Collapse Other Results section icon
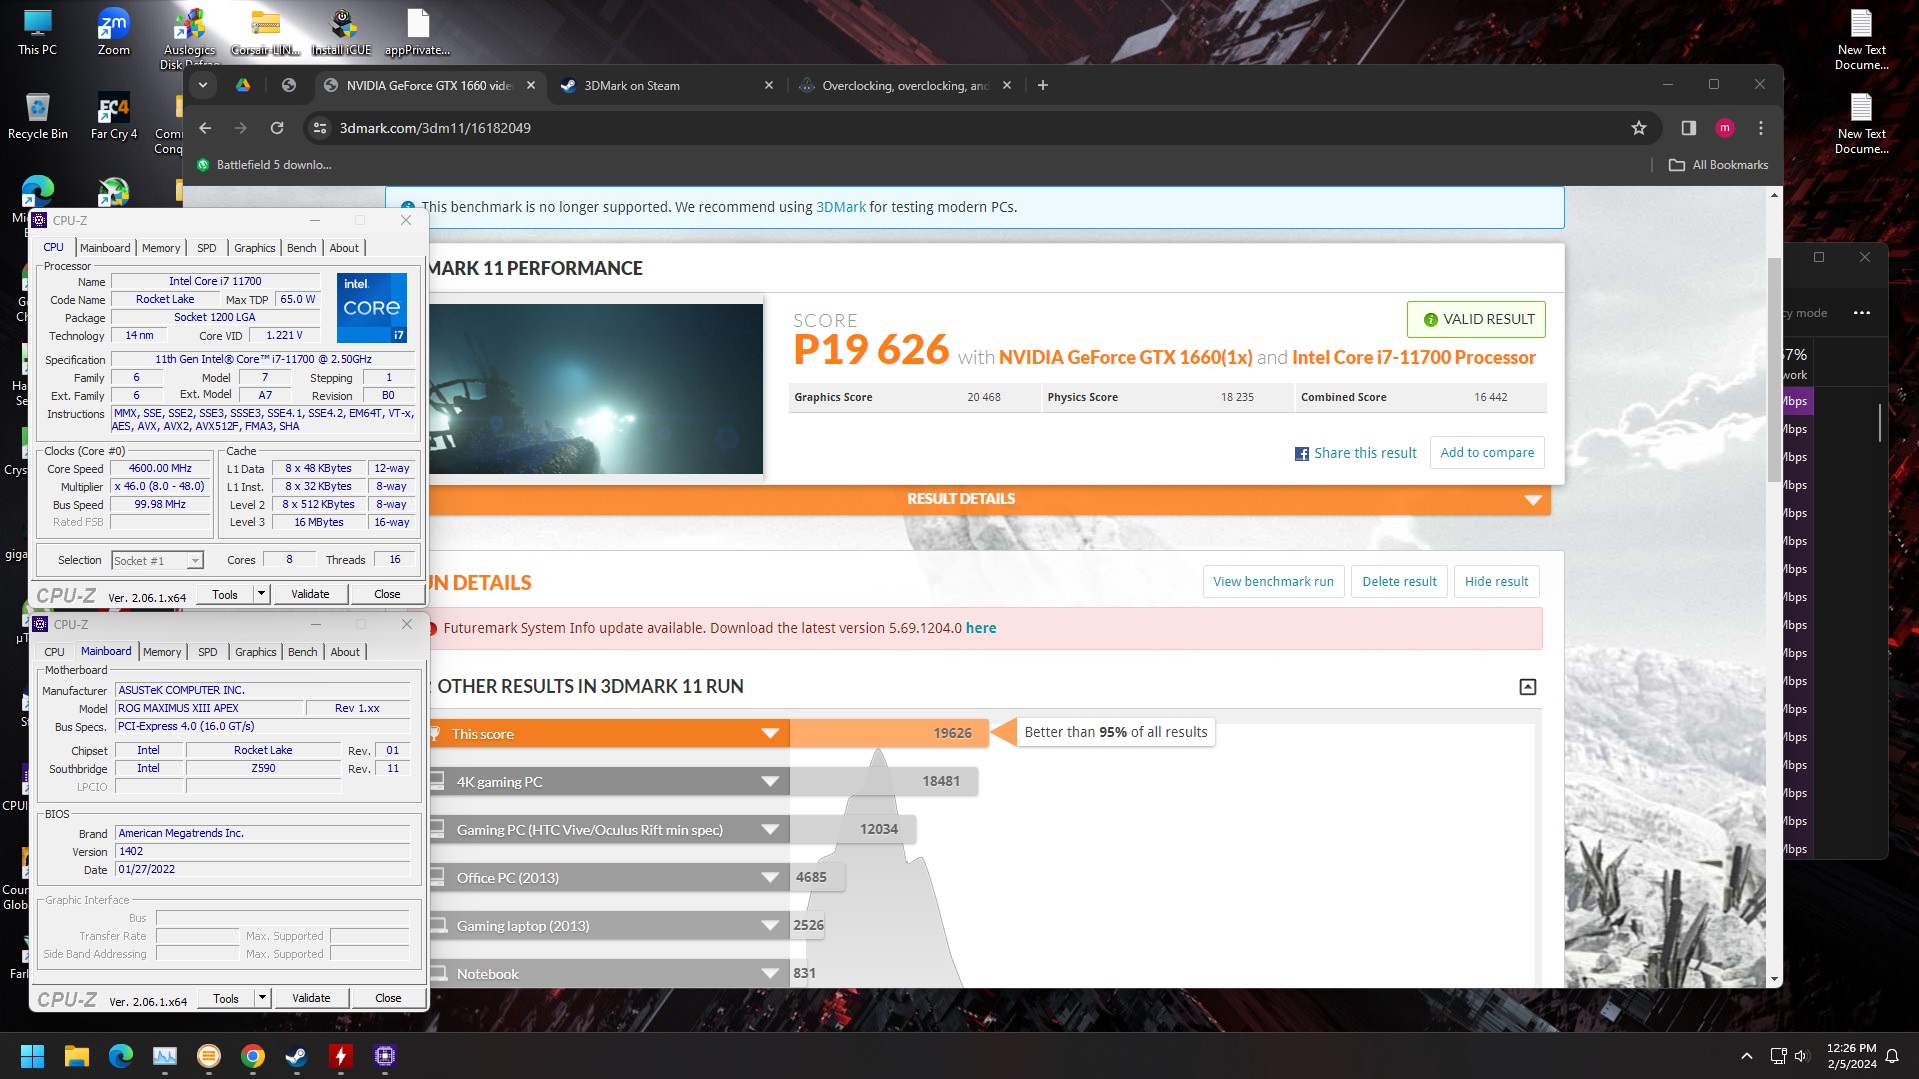Viewport: 1919px width, 1079px height. pos(1527,687)
